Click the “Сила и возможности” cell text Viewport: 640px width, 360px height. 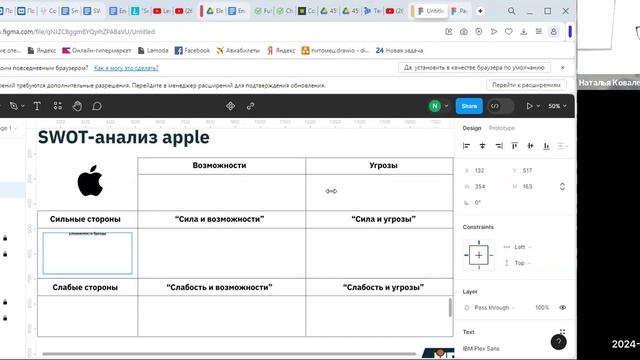coord(220,219)
